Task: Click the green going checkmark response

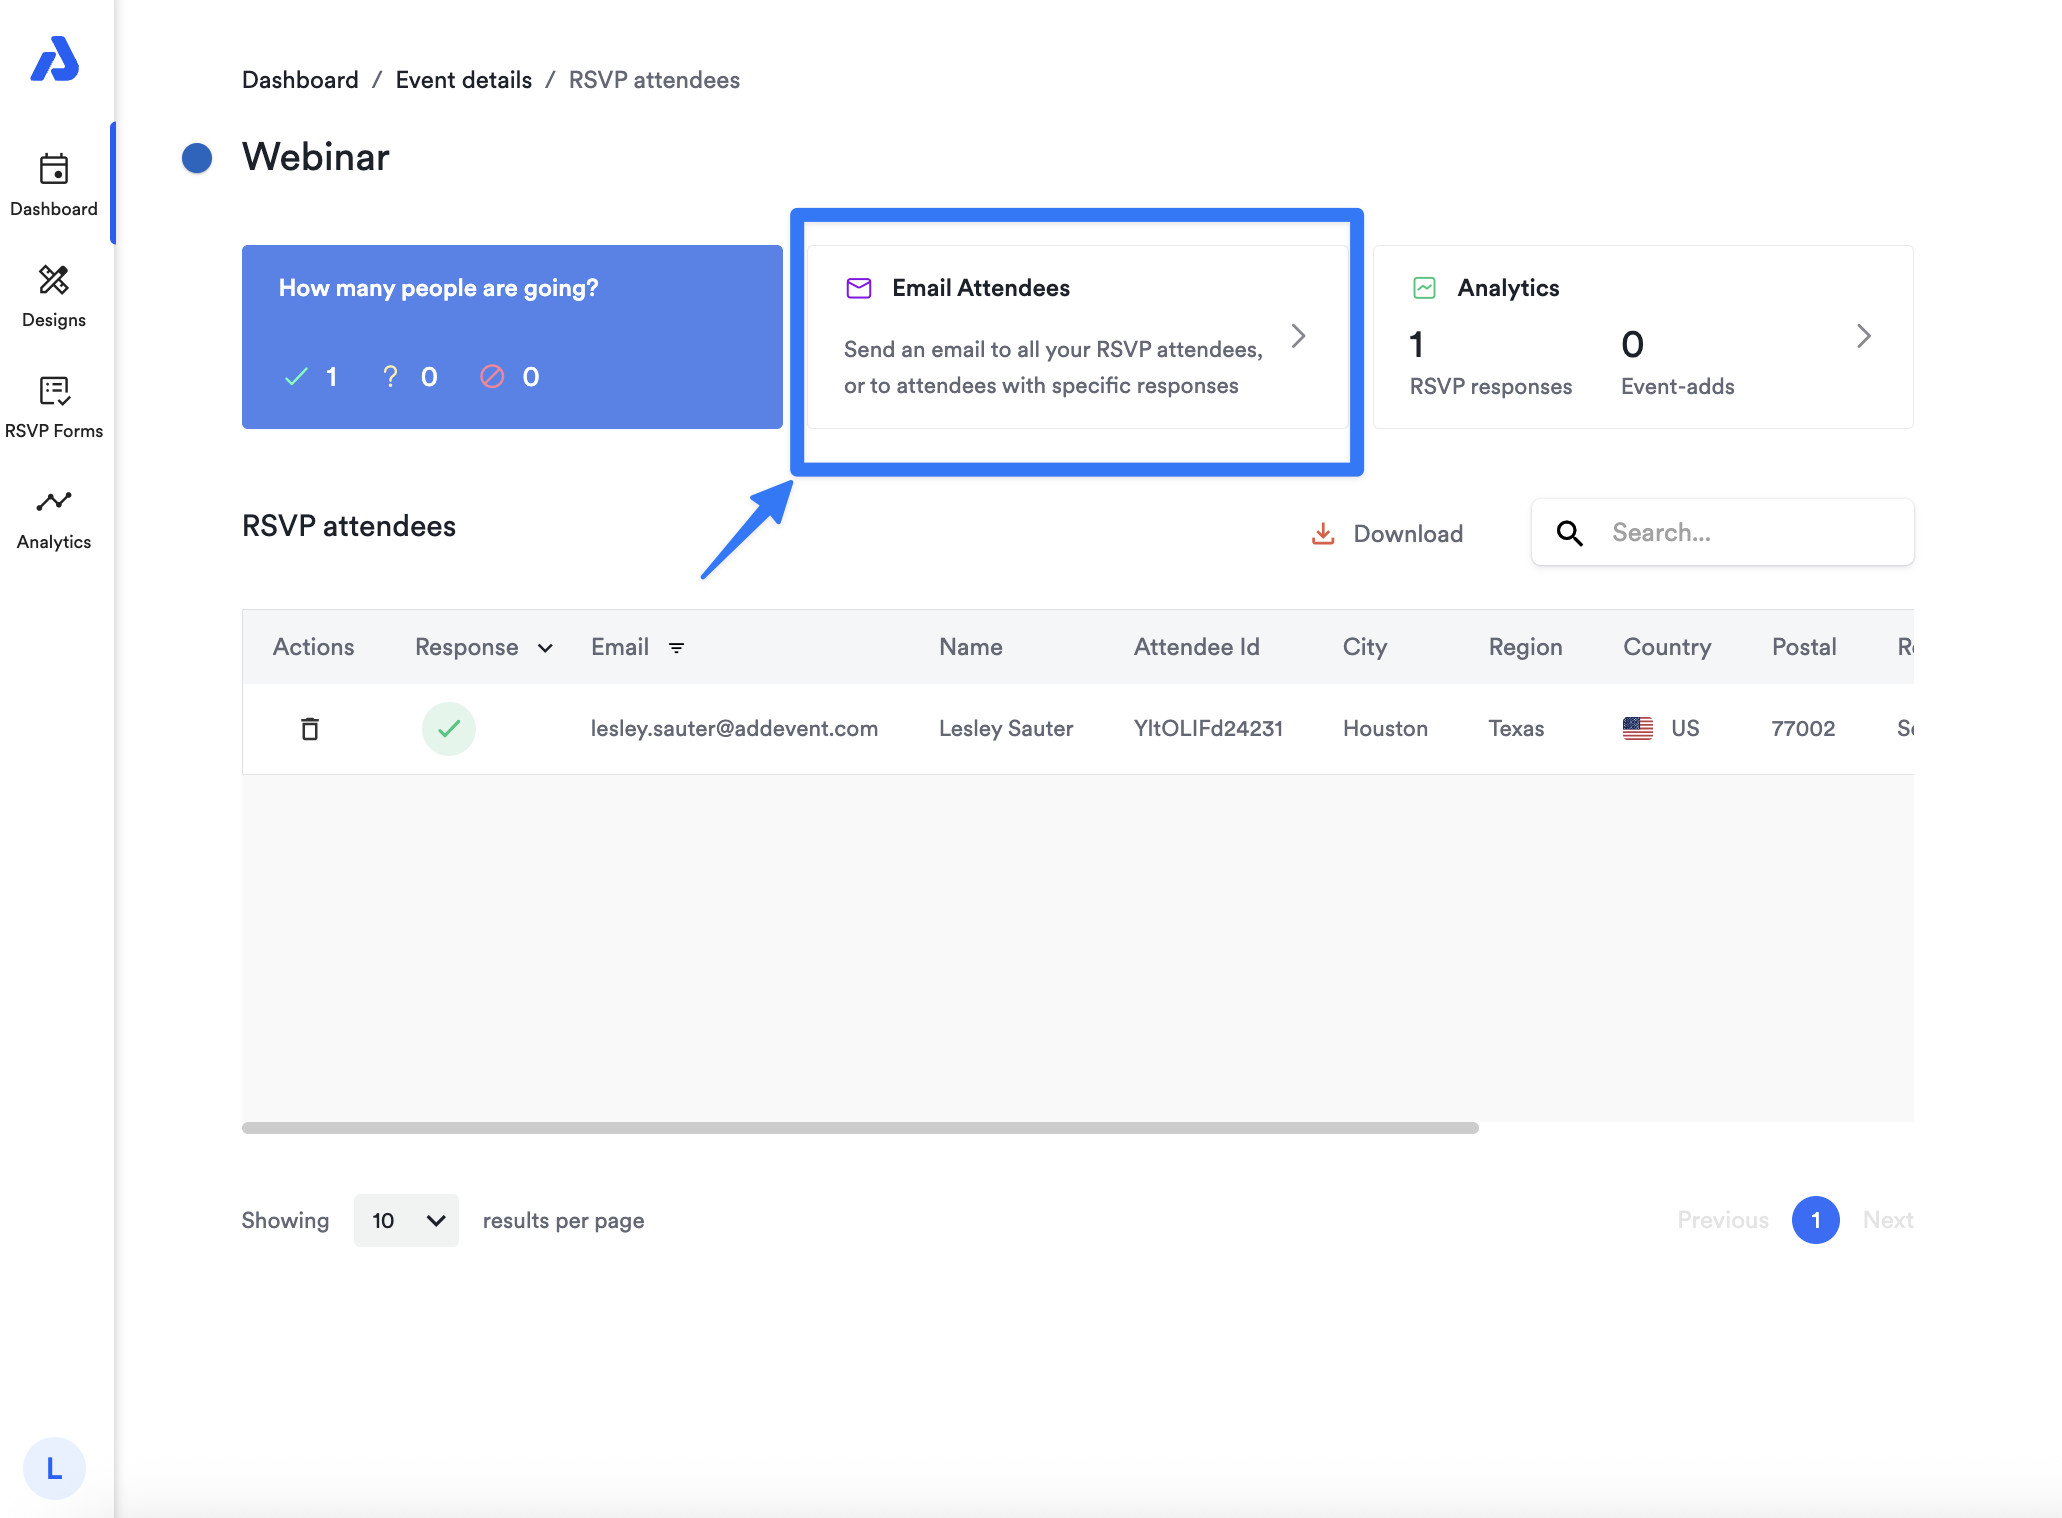Action: pyautogui.click(x=448, y=728)
